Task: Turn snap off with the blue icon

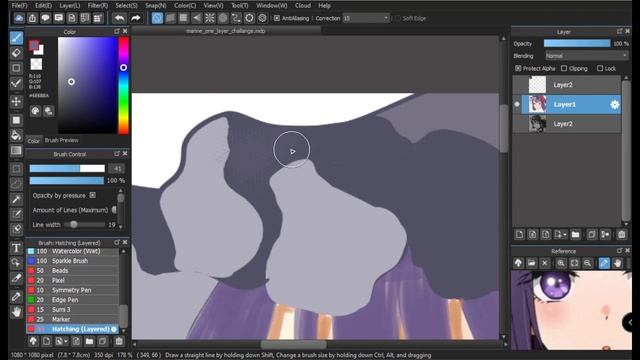Action: coord(157,18)
